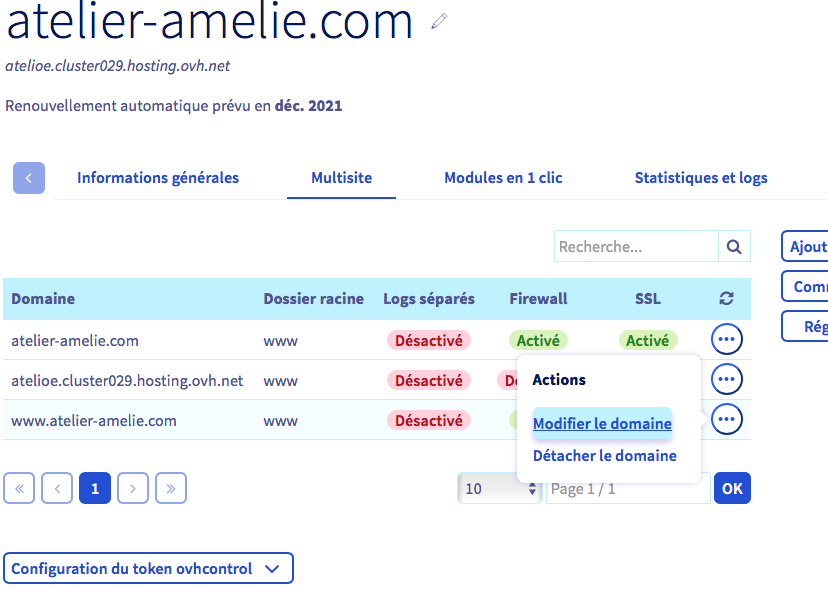The width and height of the screenshot is (828, 603).
Task: Expand Configuration du token ovhcontrol
Action: [149, 568]
